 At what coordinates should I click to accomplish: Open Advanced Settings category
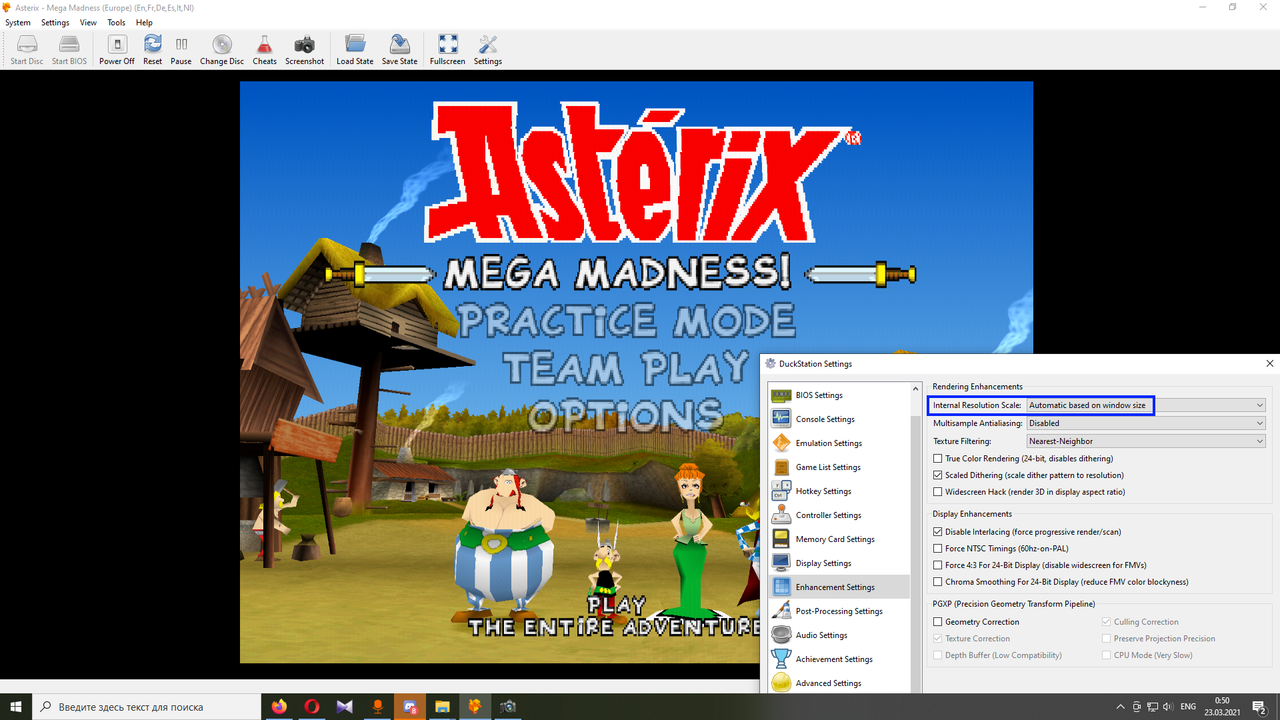(x=839, y=683)
